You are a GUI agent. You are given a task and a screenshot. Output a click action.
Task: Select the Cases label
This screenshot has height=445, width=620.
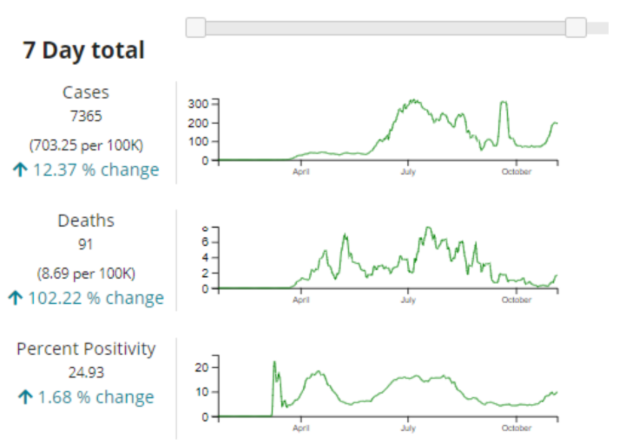tap(86, 92)
